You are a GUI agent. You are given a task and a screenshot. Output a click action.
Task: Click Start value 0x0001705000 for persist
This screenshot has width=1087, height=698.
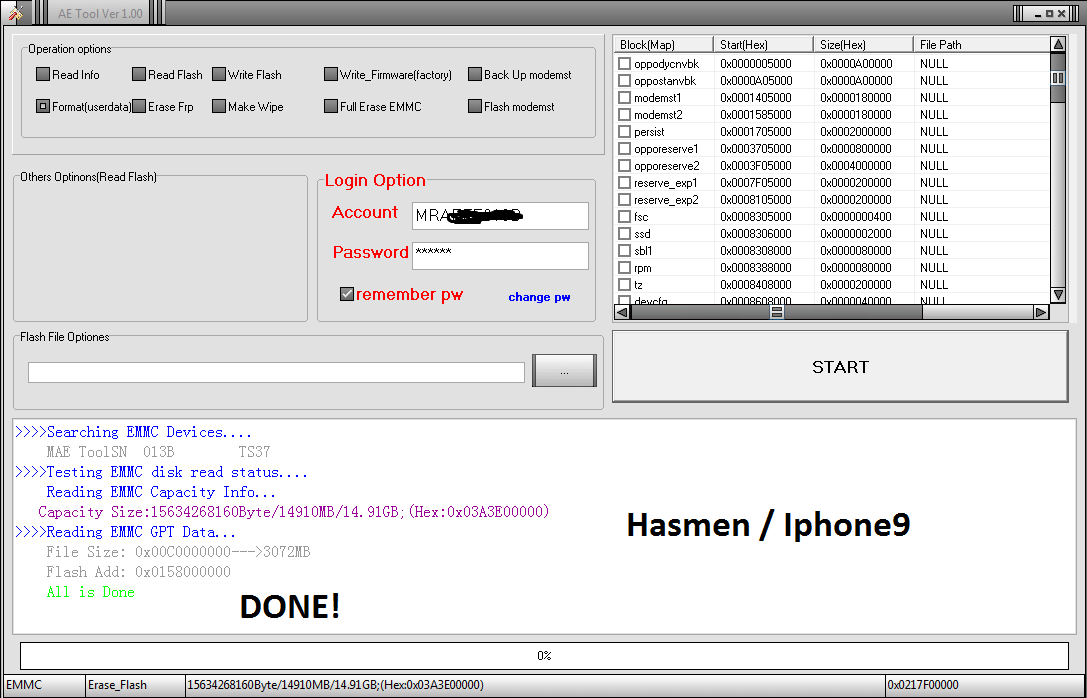[x=756, y=132]
